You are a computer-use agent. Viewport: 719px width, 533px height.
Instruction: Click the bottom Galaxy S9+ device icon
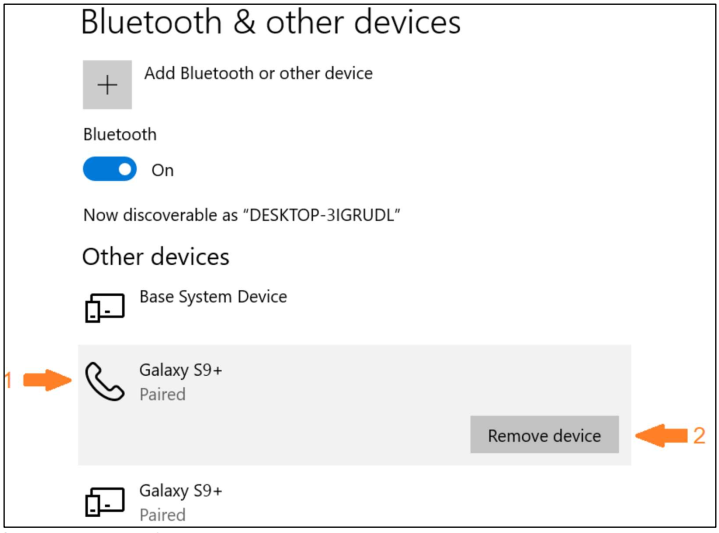[104, 502]
